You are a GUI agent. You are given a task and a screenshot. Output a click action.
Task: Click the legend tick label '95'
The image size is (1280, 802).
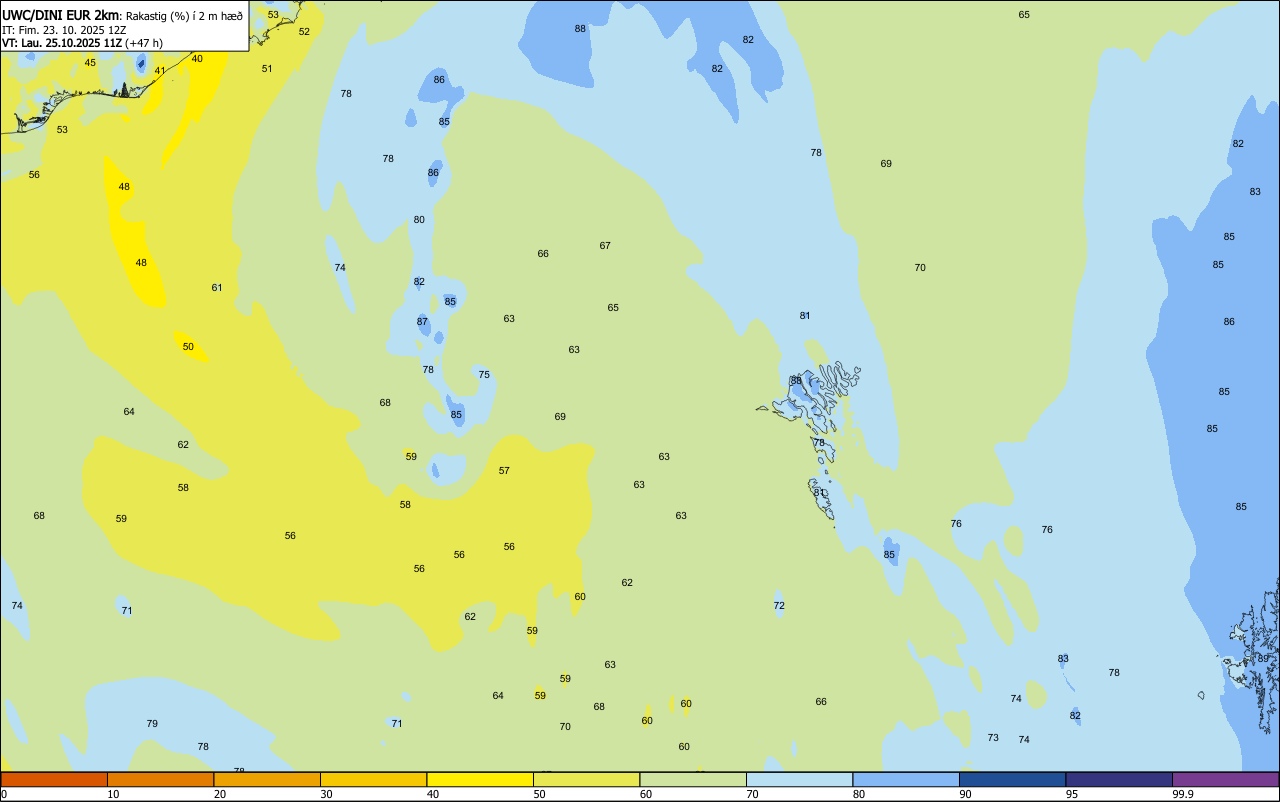1072,794
